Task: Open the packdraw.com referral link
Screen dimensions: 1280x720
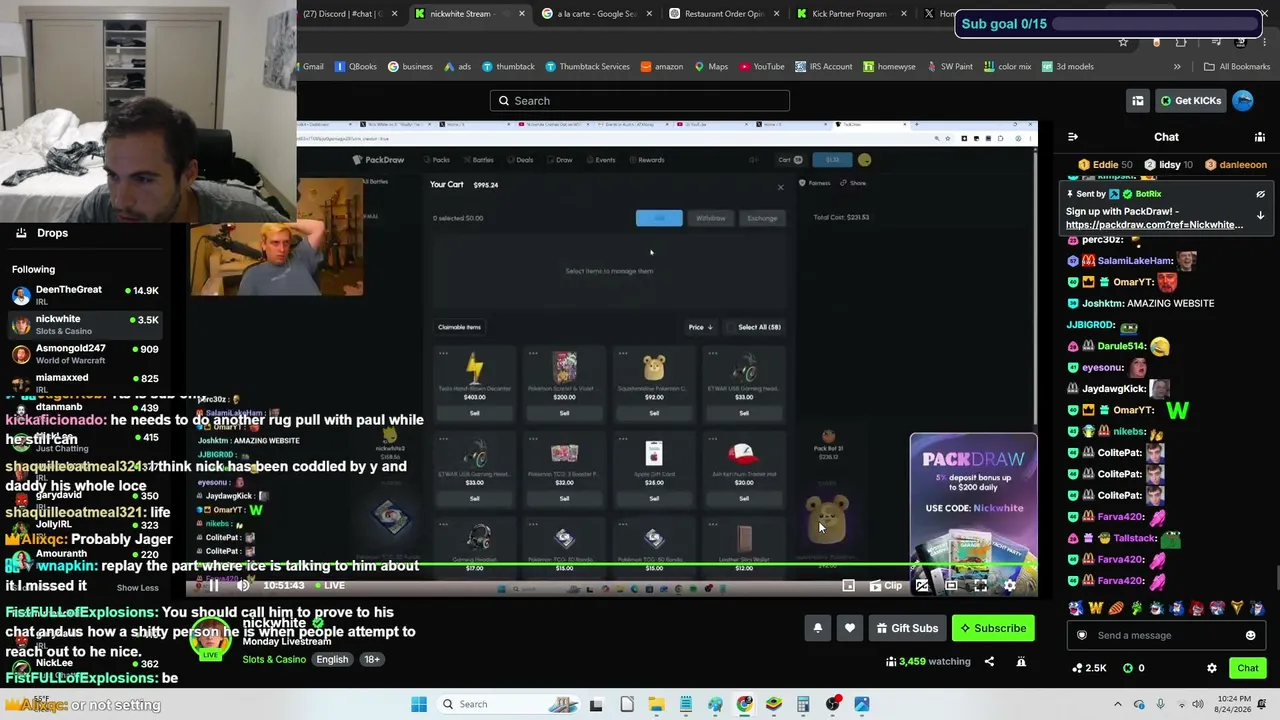Action: (x=1154, y=225)
